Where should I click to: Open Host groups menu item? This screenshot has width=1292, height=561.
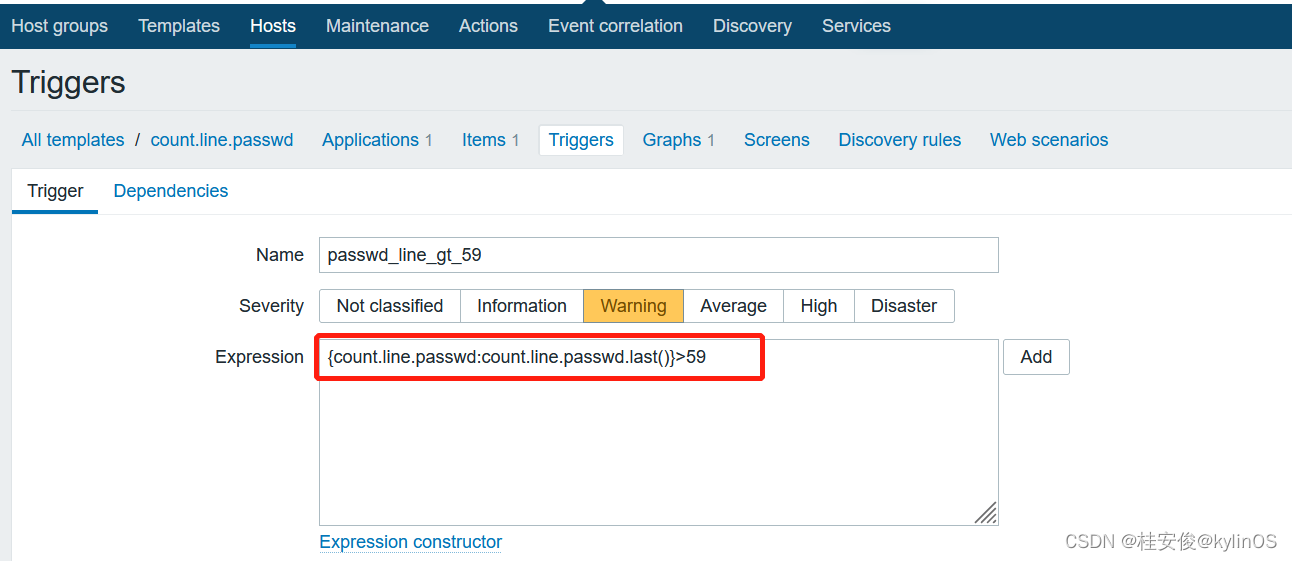(59, 26)
